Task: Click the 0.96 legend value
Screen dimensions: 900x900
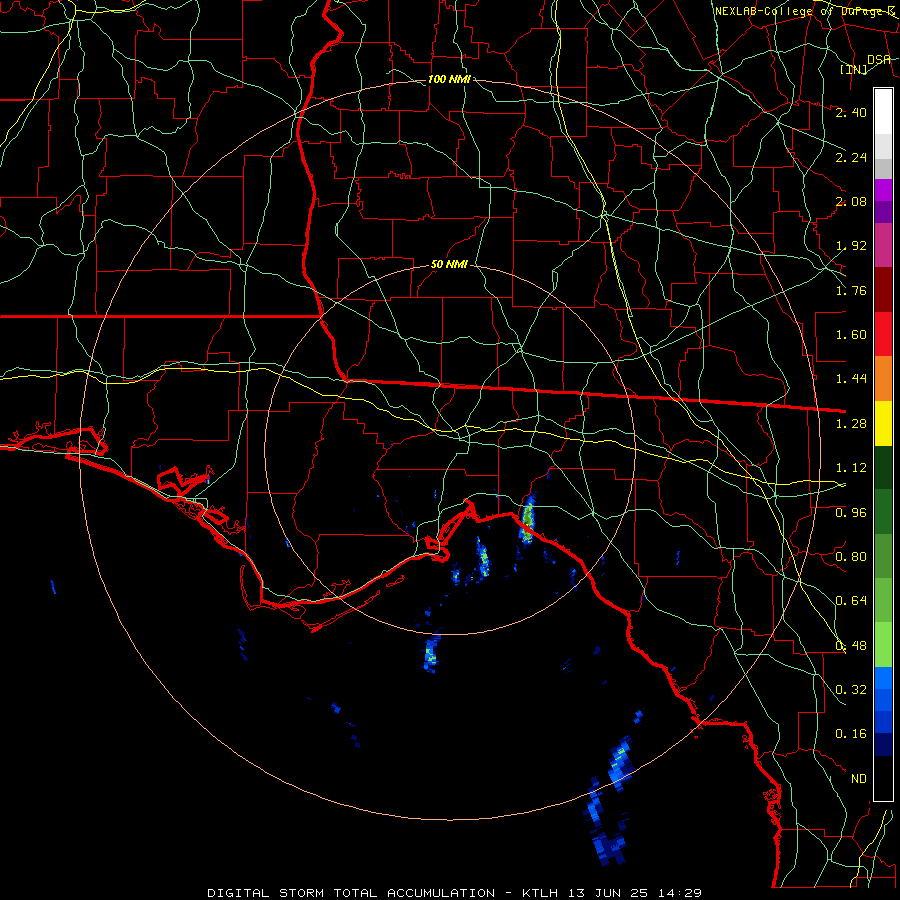Action: (x=851, y=512)
